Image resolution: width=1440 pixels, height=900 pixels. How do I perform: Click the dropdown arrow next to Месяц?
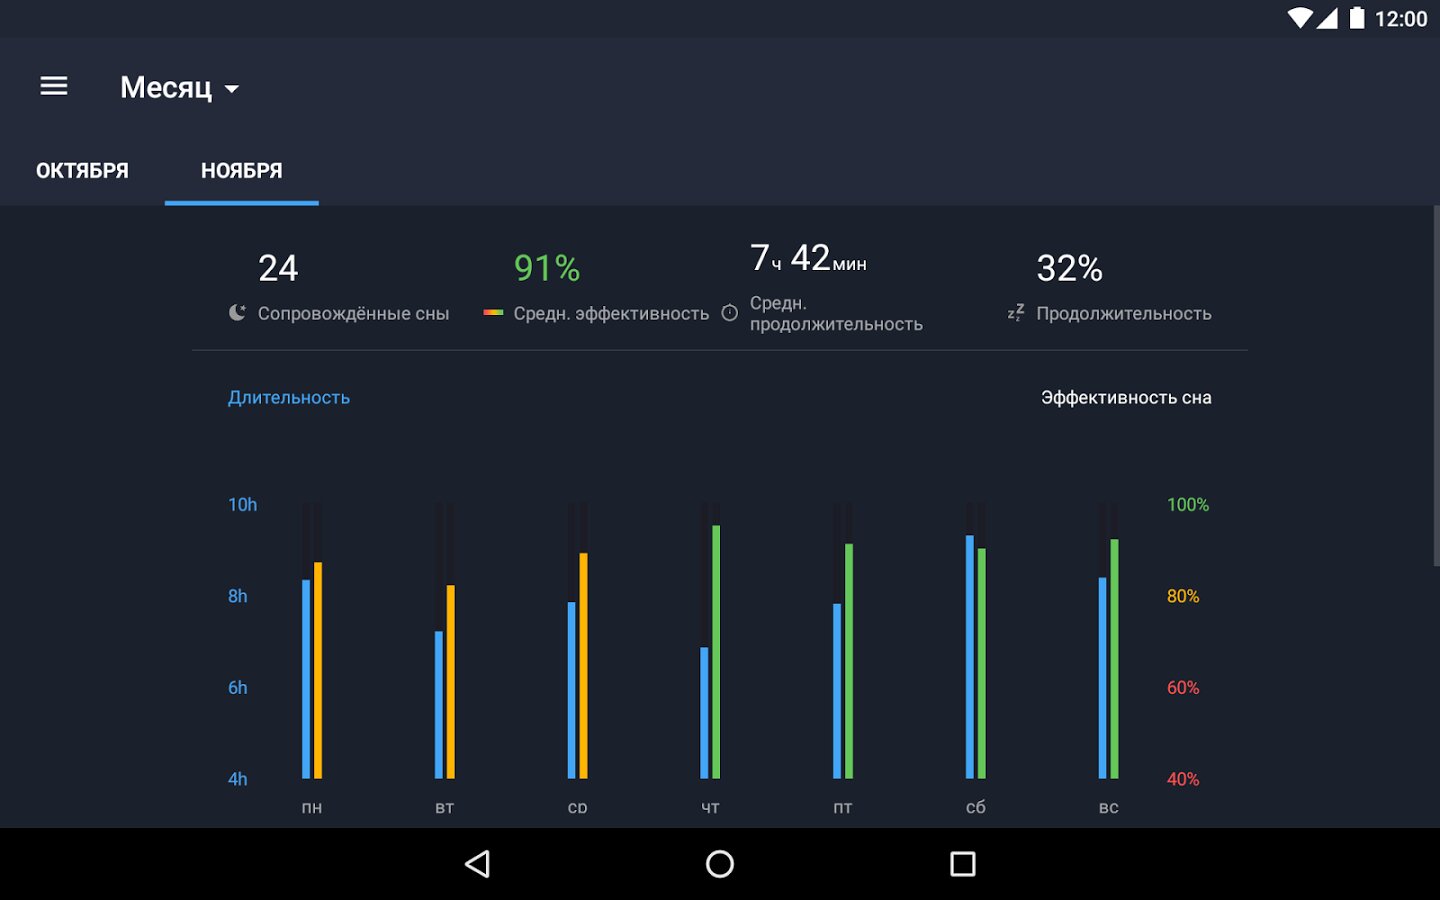(x=232, y=89)
